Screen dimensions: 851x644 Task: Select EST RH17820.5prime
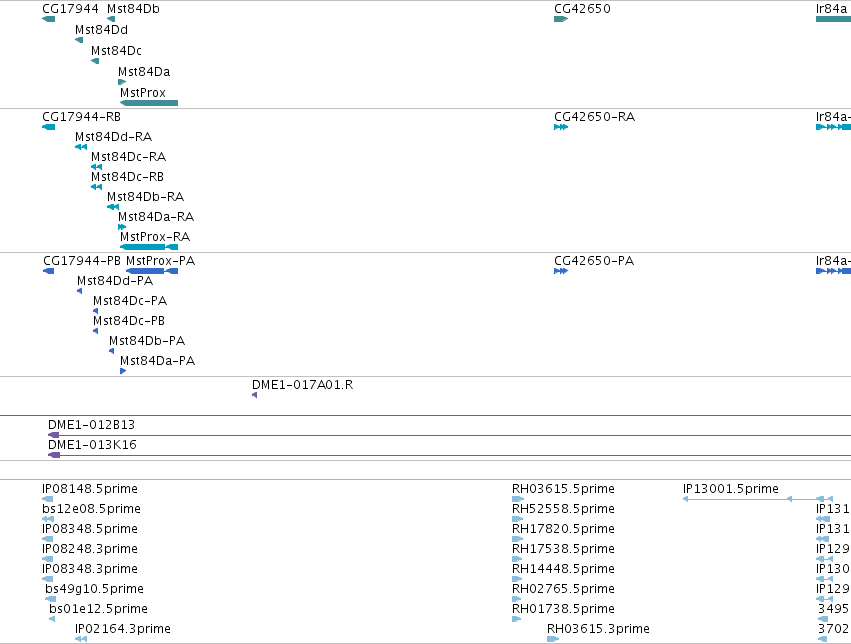point(563,530)
